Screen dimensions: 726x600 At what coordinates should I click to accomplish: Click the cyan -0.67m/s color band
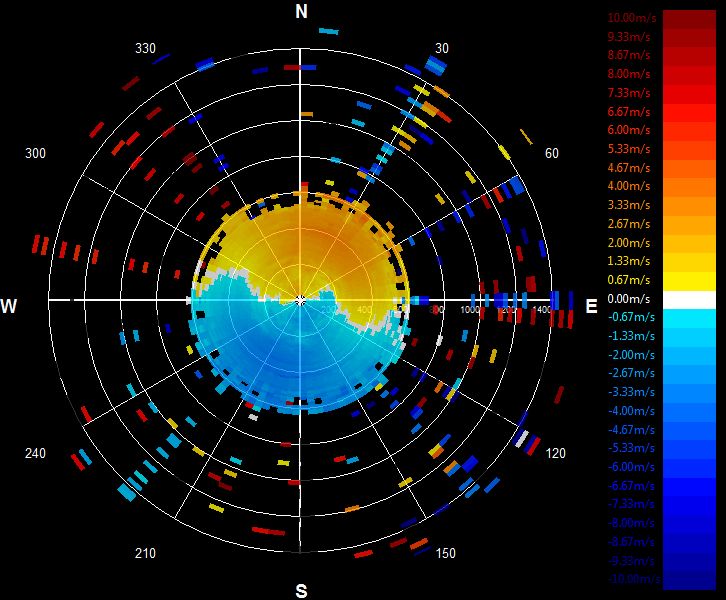(x=689, y=319)
